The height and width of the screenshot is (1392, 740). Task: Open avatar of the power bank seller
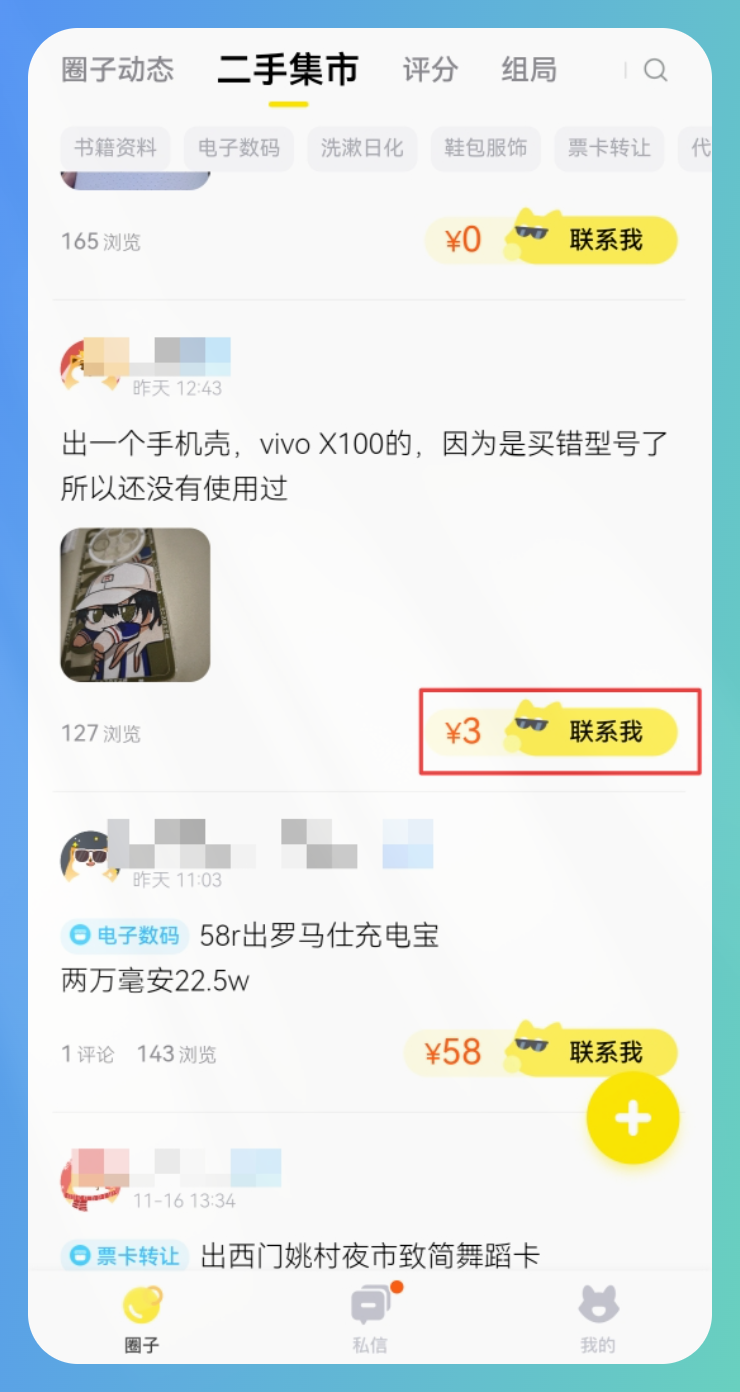point(86,856)
